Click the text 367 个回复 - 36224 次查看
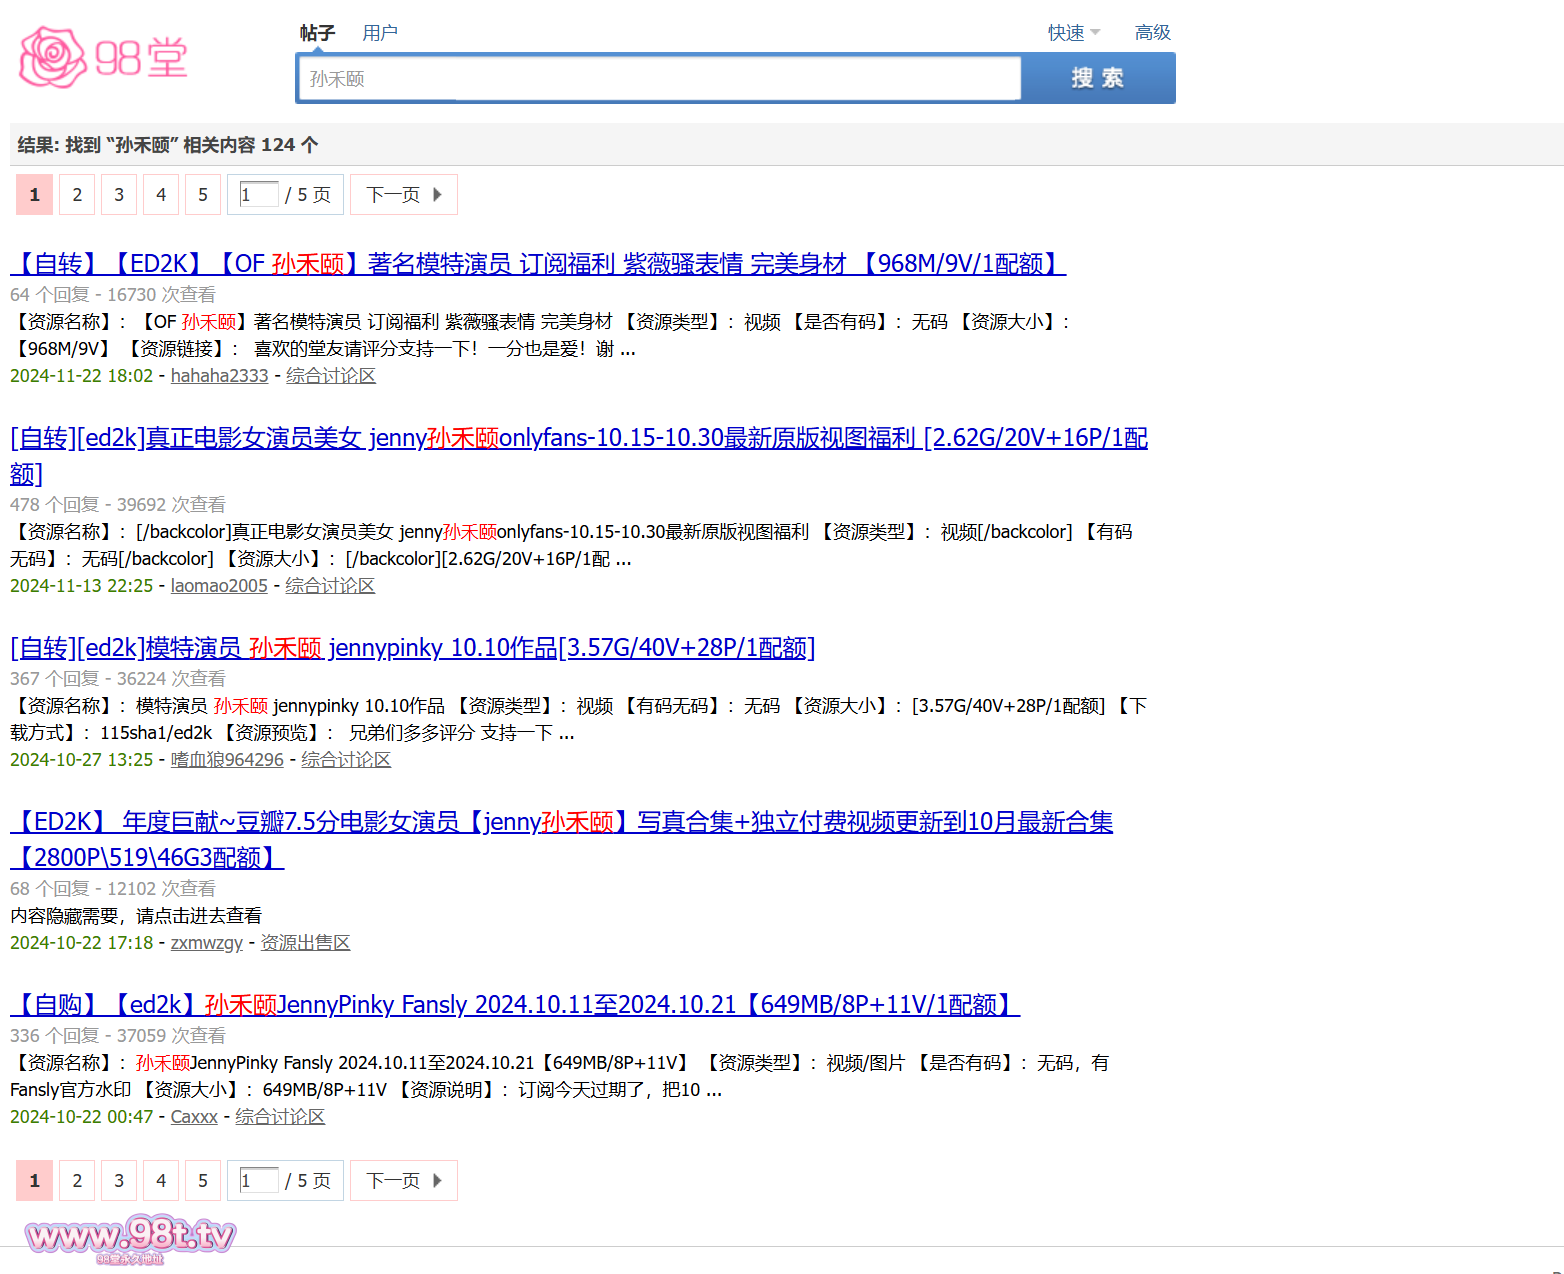Viewport: 1564px width, 1274px height. click(118, 679)
